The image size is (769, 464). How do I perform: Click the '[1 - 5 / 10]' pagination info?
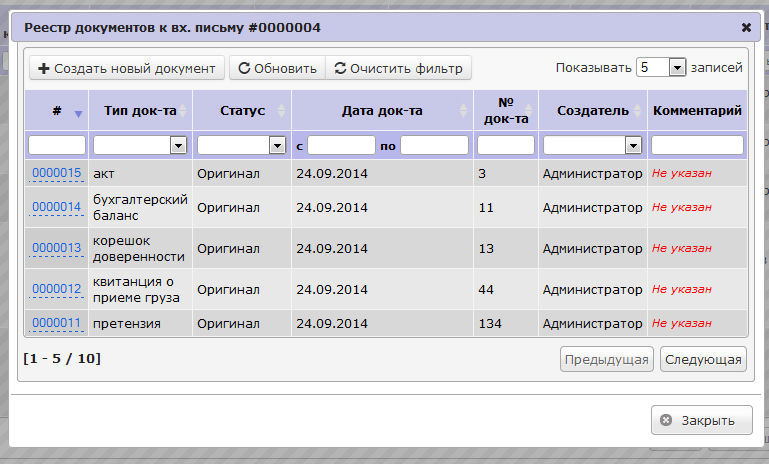(x=62, y=359)
